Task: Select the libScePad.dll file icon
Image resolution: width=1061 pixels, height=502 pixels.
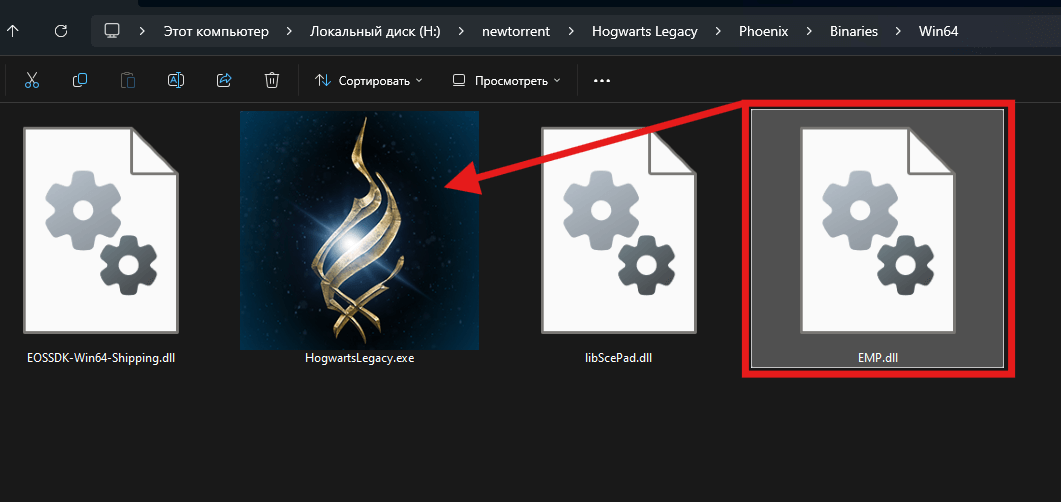Action: [618, 231]
